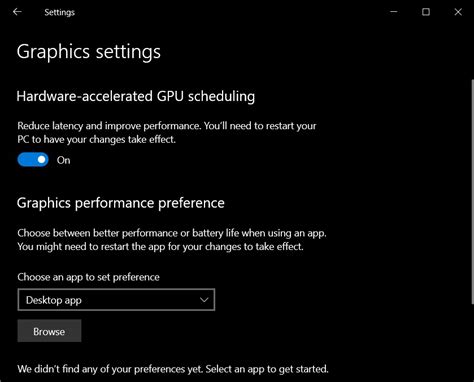Go back using the arrow icon

tap(17, 12)
